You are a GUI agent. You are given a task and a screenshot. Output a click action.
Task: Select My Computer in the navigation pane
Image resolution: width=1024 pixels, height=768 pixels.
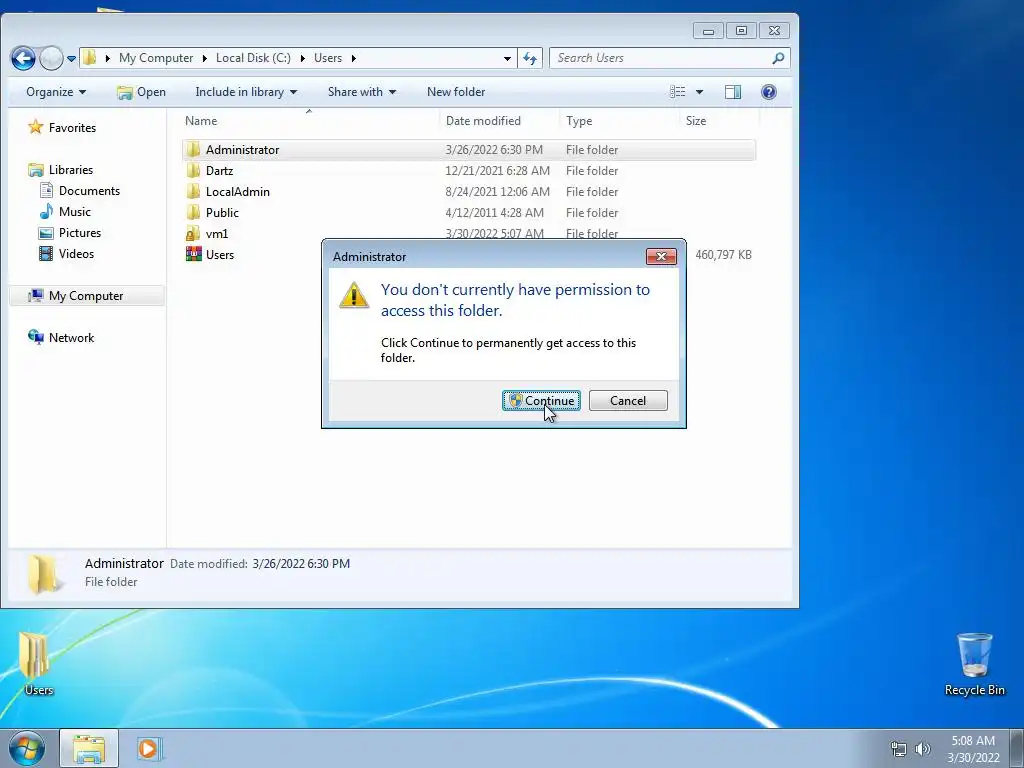point(86,296)
